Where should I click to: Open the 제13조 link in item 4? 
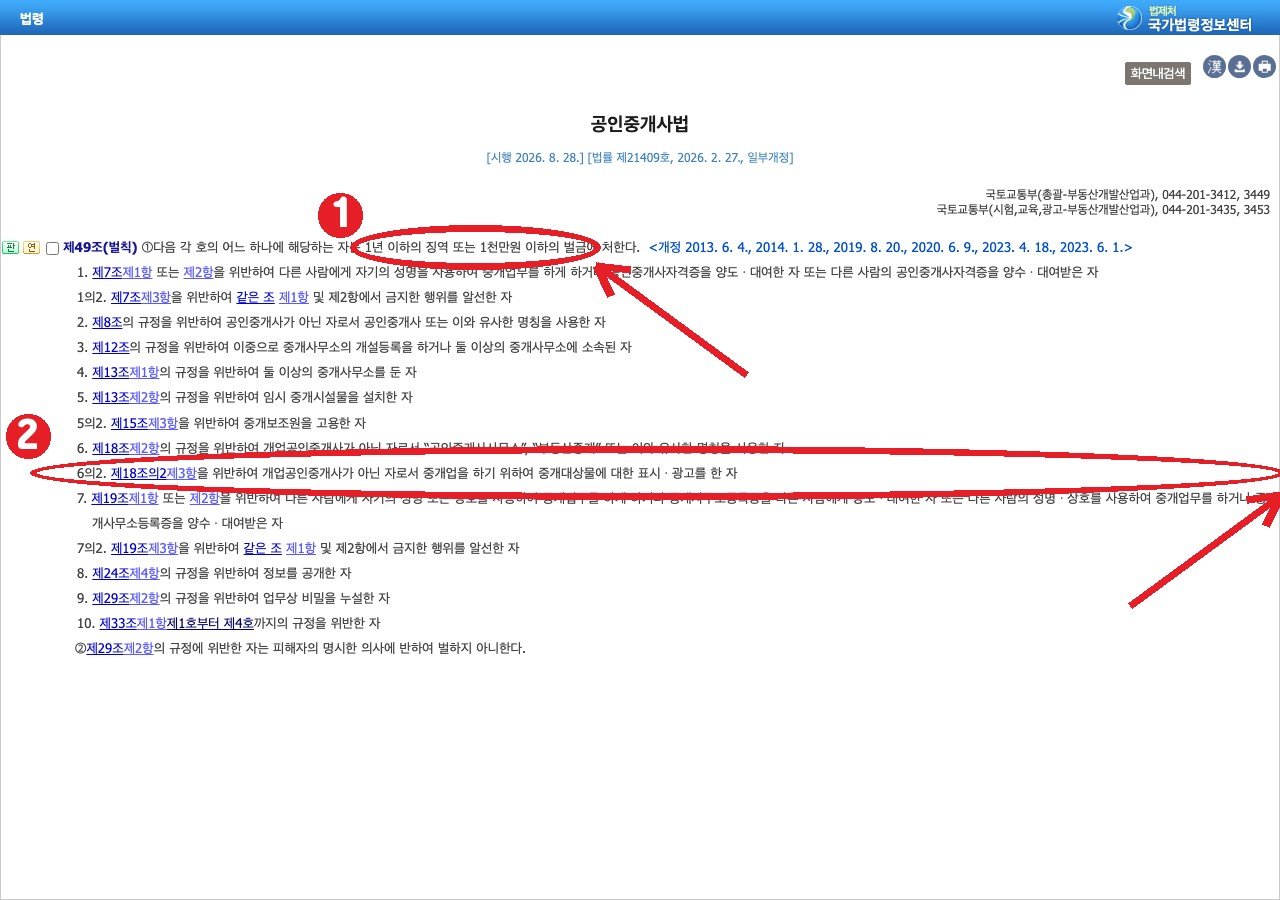tap(111, 372)
